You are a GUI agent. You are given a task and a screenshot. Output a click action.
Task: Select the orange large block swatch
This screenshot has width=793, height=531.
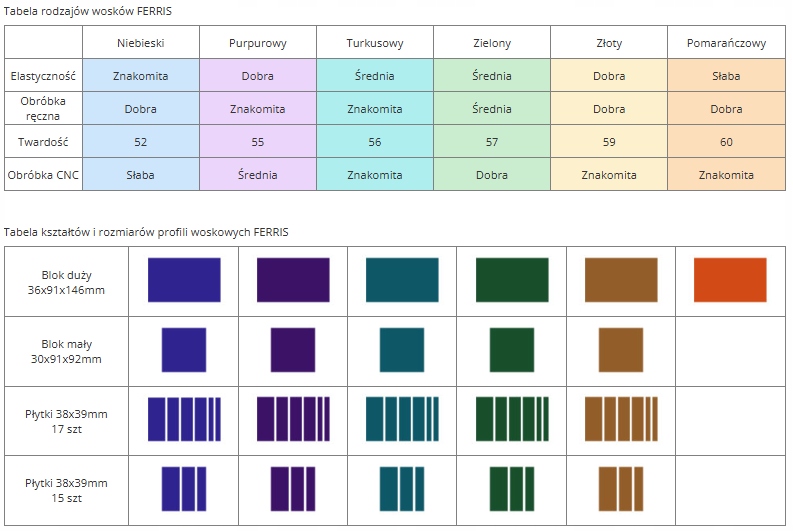tap(729, 280)
